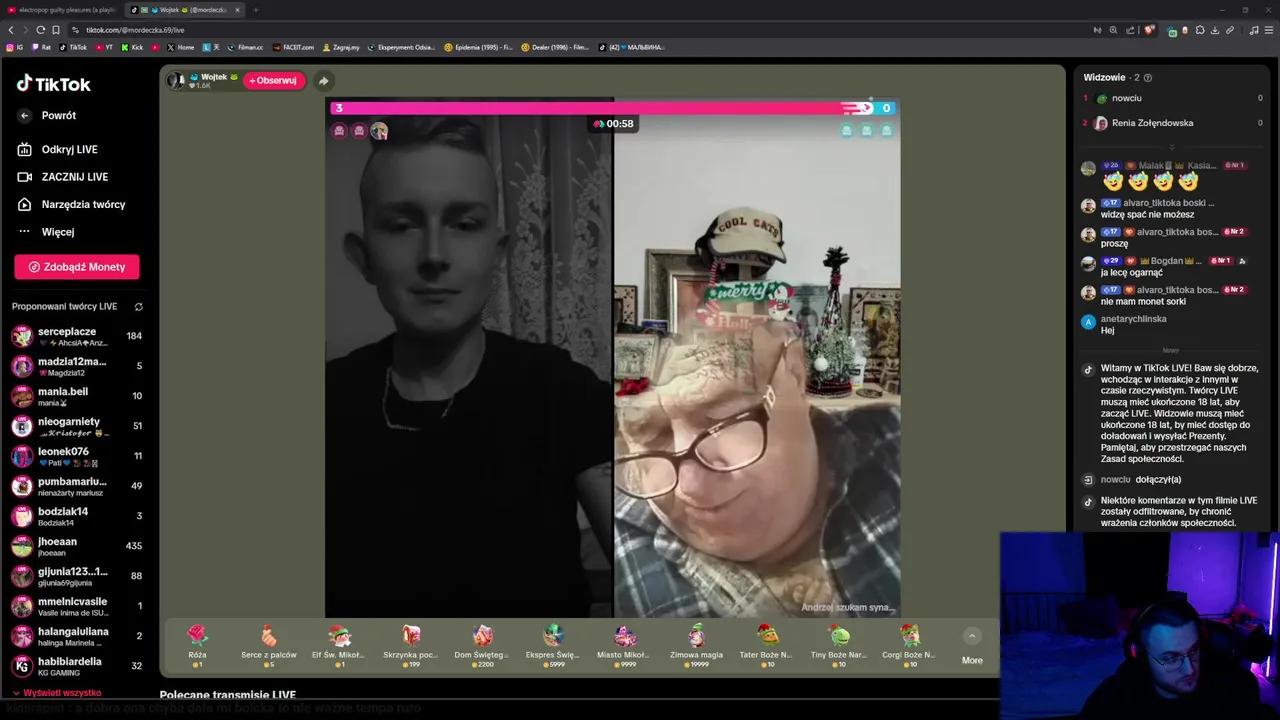1280x720 pixels.
Task: Open madzia12ma live creator row
Action: point(77,366)
